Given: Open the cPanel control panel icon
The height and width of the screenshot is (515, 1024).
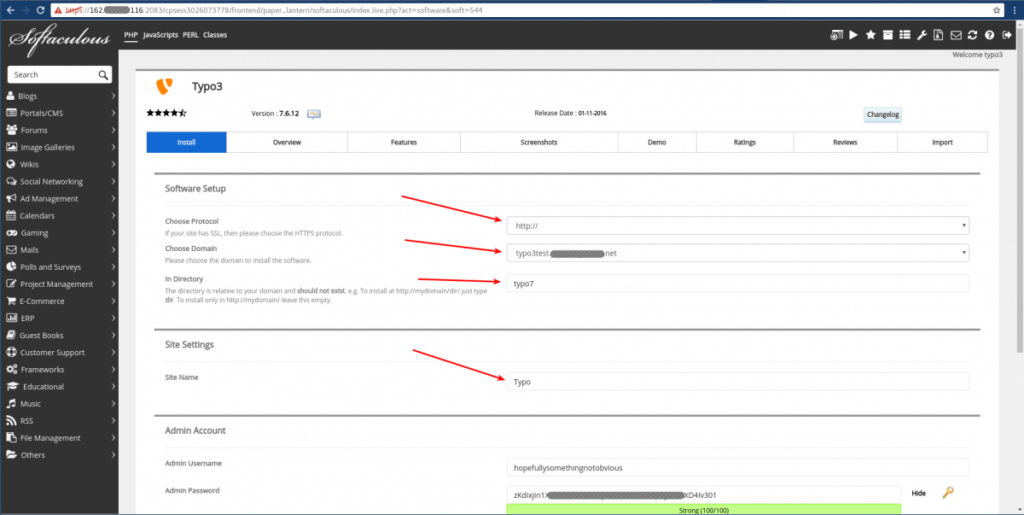Looking at the screenshot, I should (x=837, y=35).
